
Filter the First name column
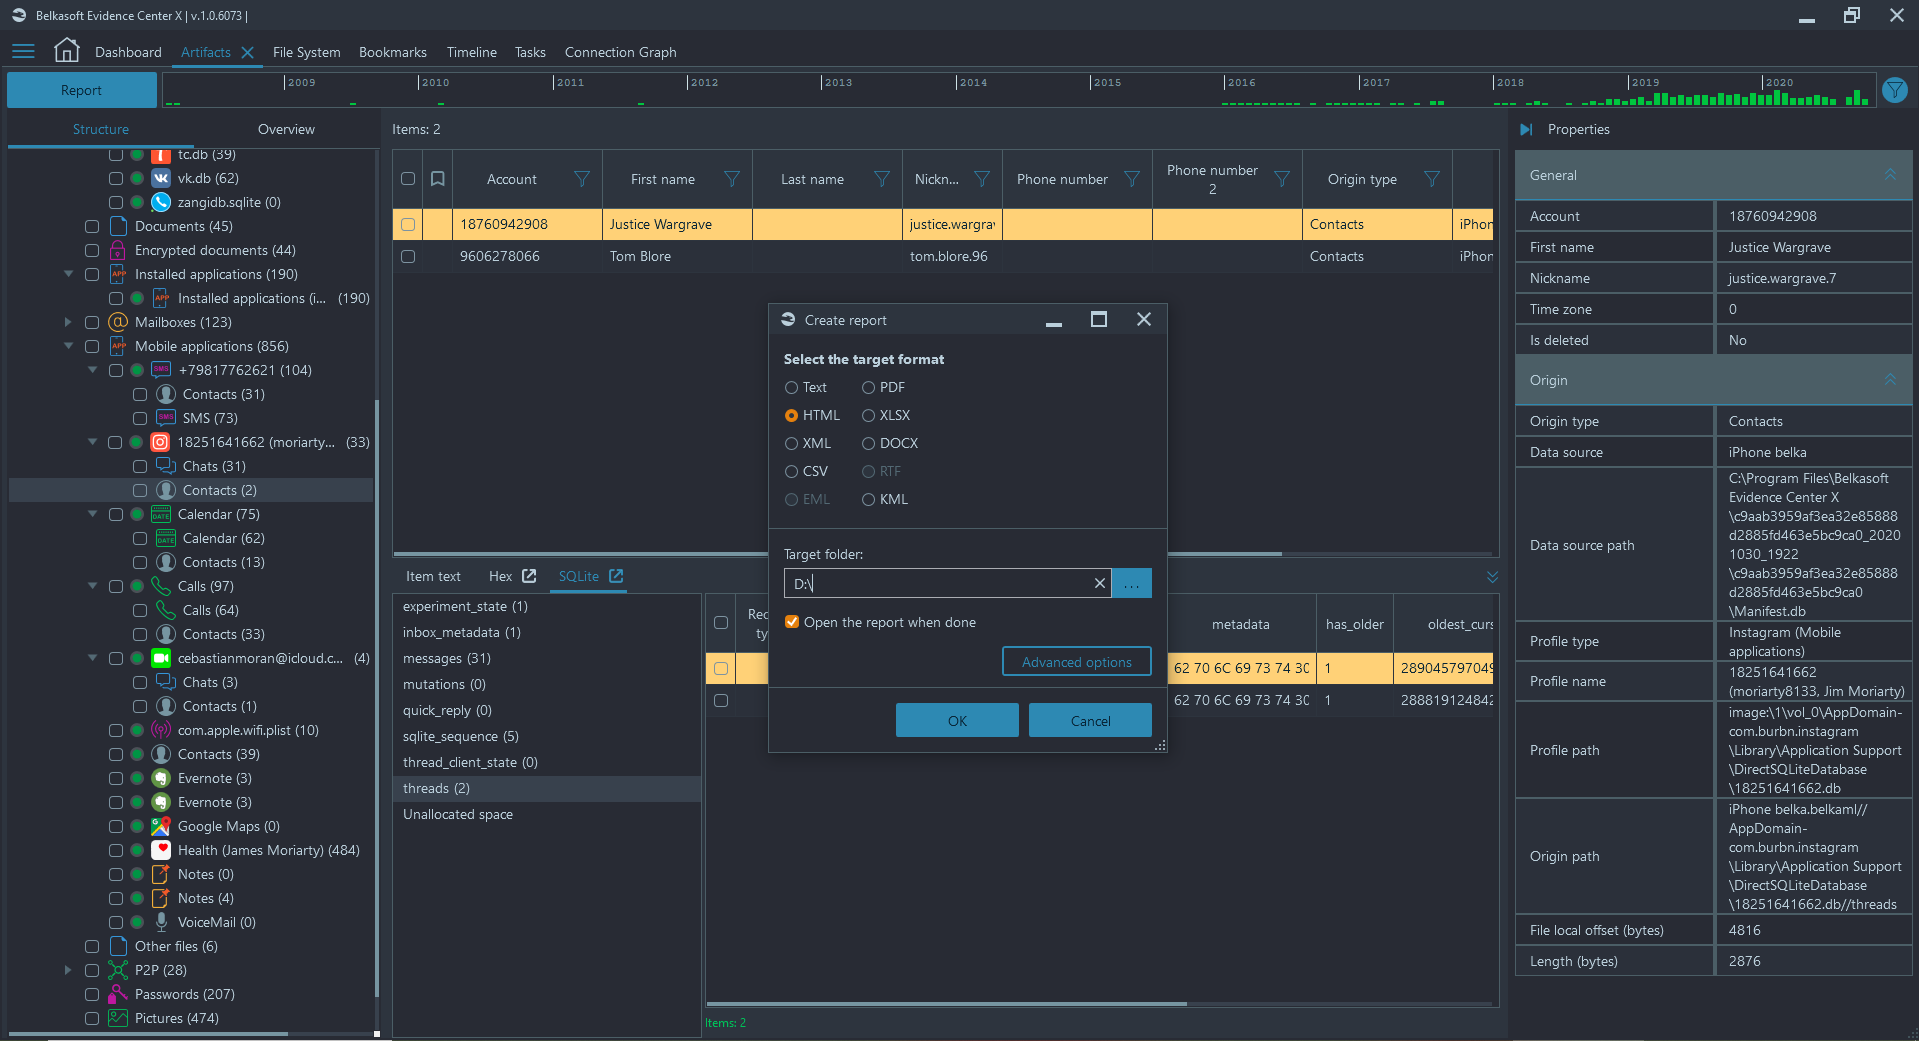(x=732, y=179)
